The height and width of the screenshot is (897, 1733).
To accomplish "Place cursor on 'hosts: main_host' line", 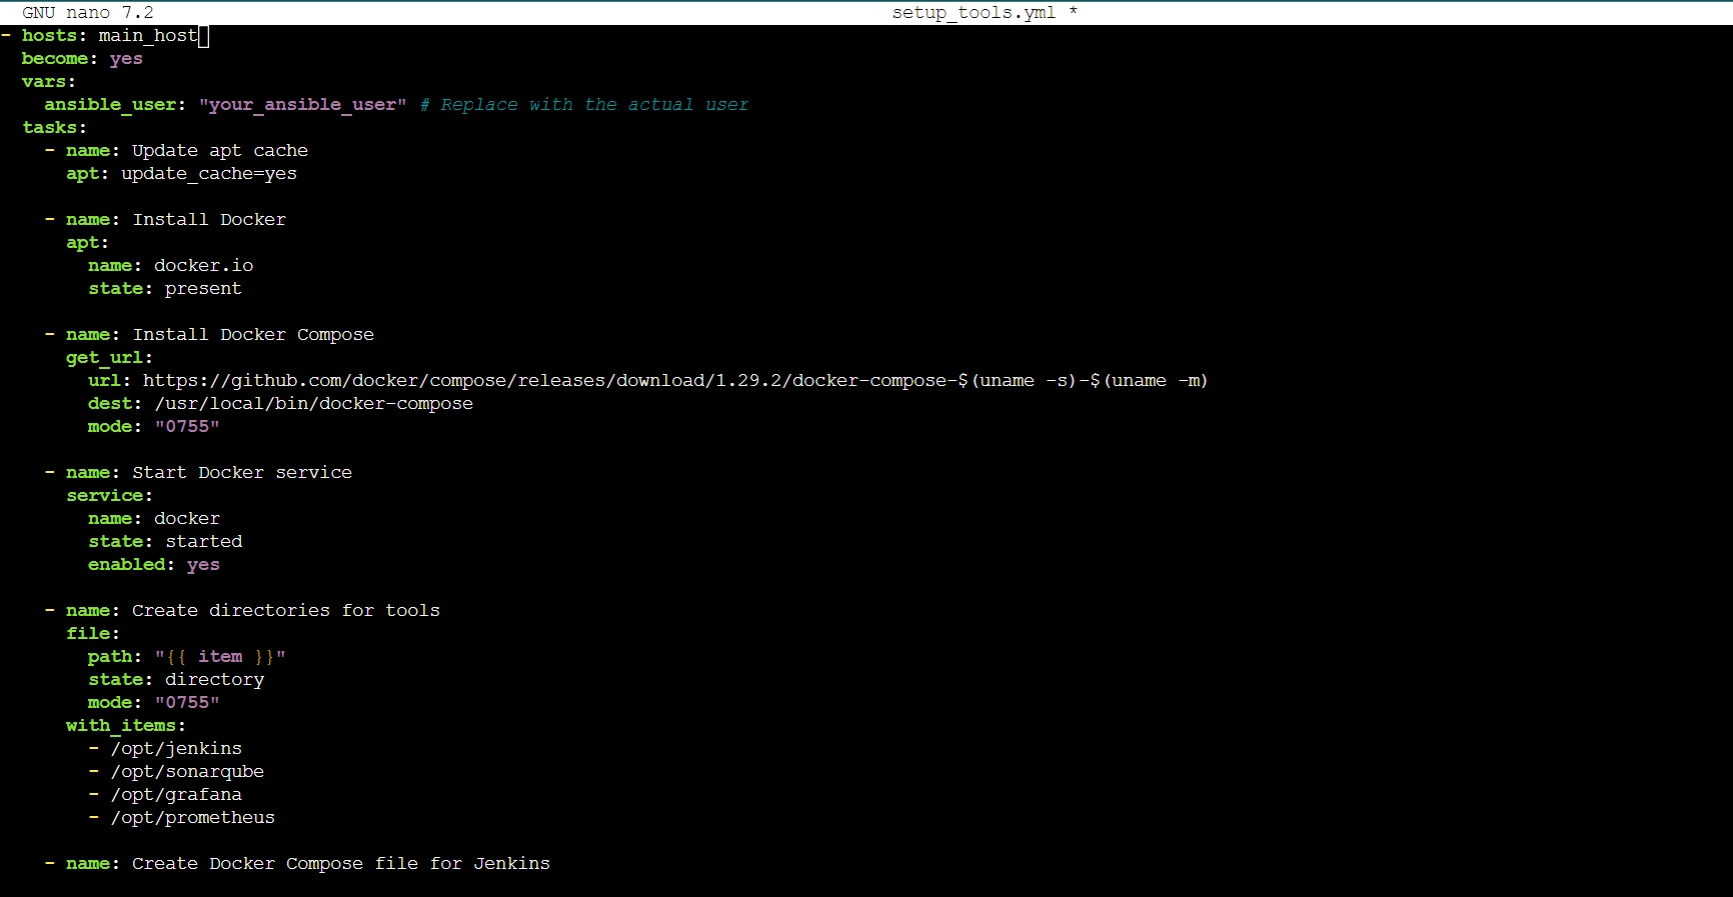I will [x=104, y=36].
